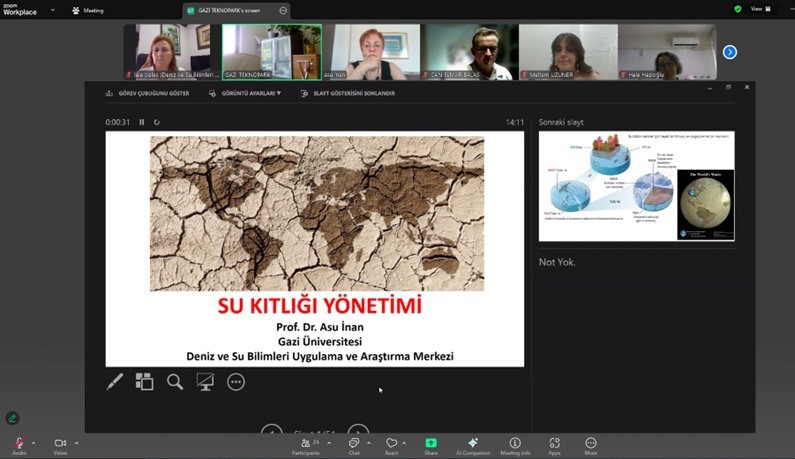Screen dimensions: 795x459
Task: Open the Chat panel
Action: point(354,446)
